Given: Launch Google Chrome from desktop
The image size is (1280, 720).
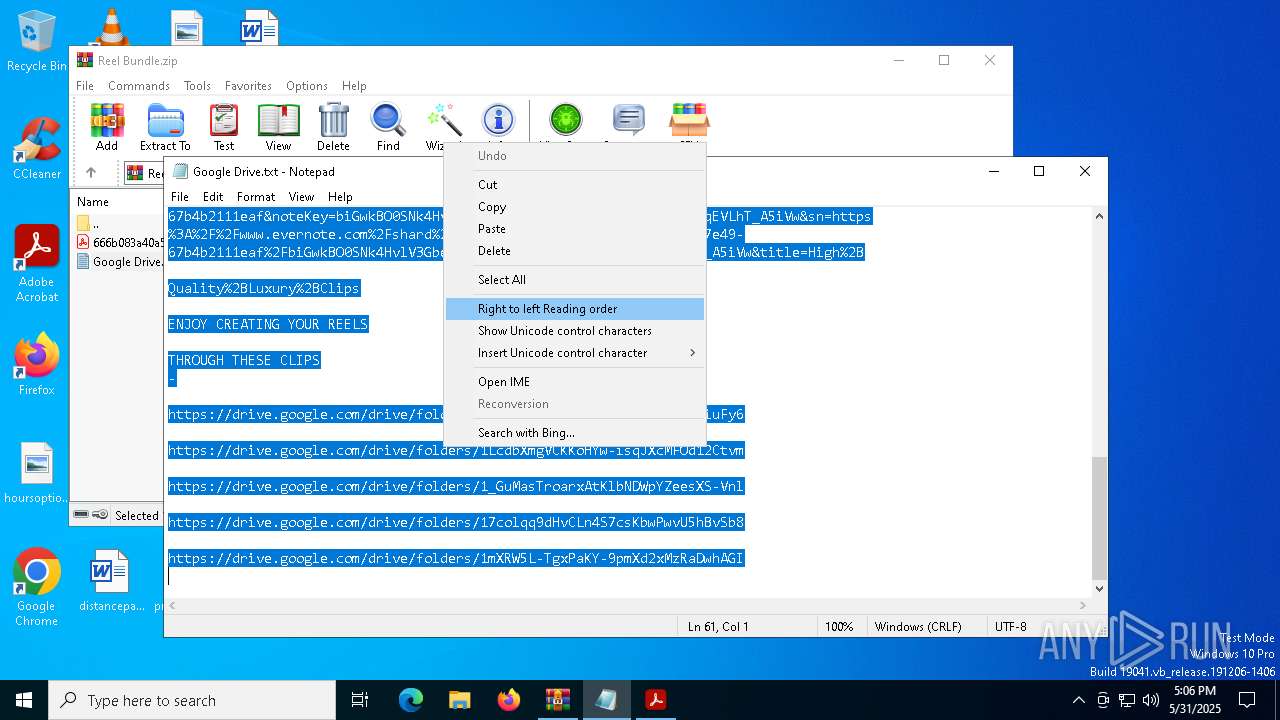Looking at the screenshot, I should coord(36,588).
